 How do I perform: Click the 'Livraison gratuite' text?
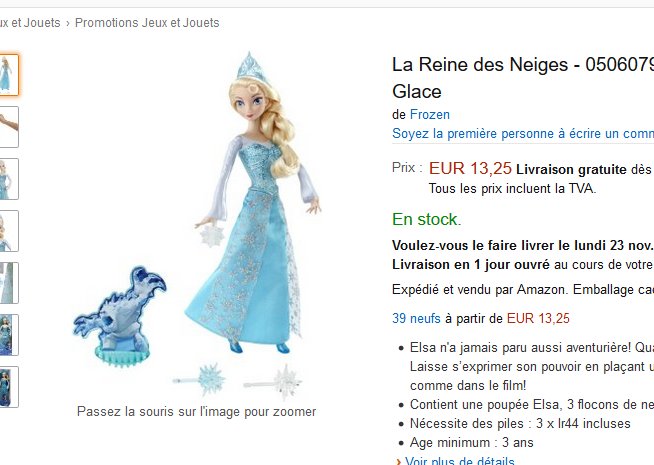(571, 170)
